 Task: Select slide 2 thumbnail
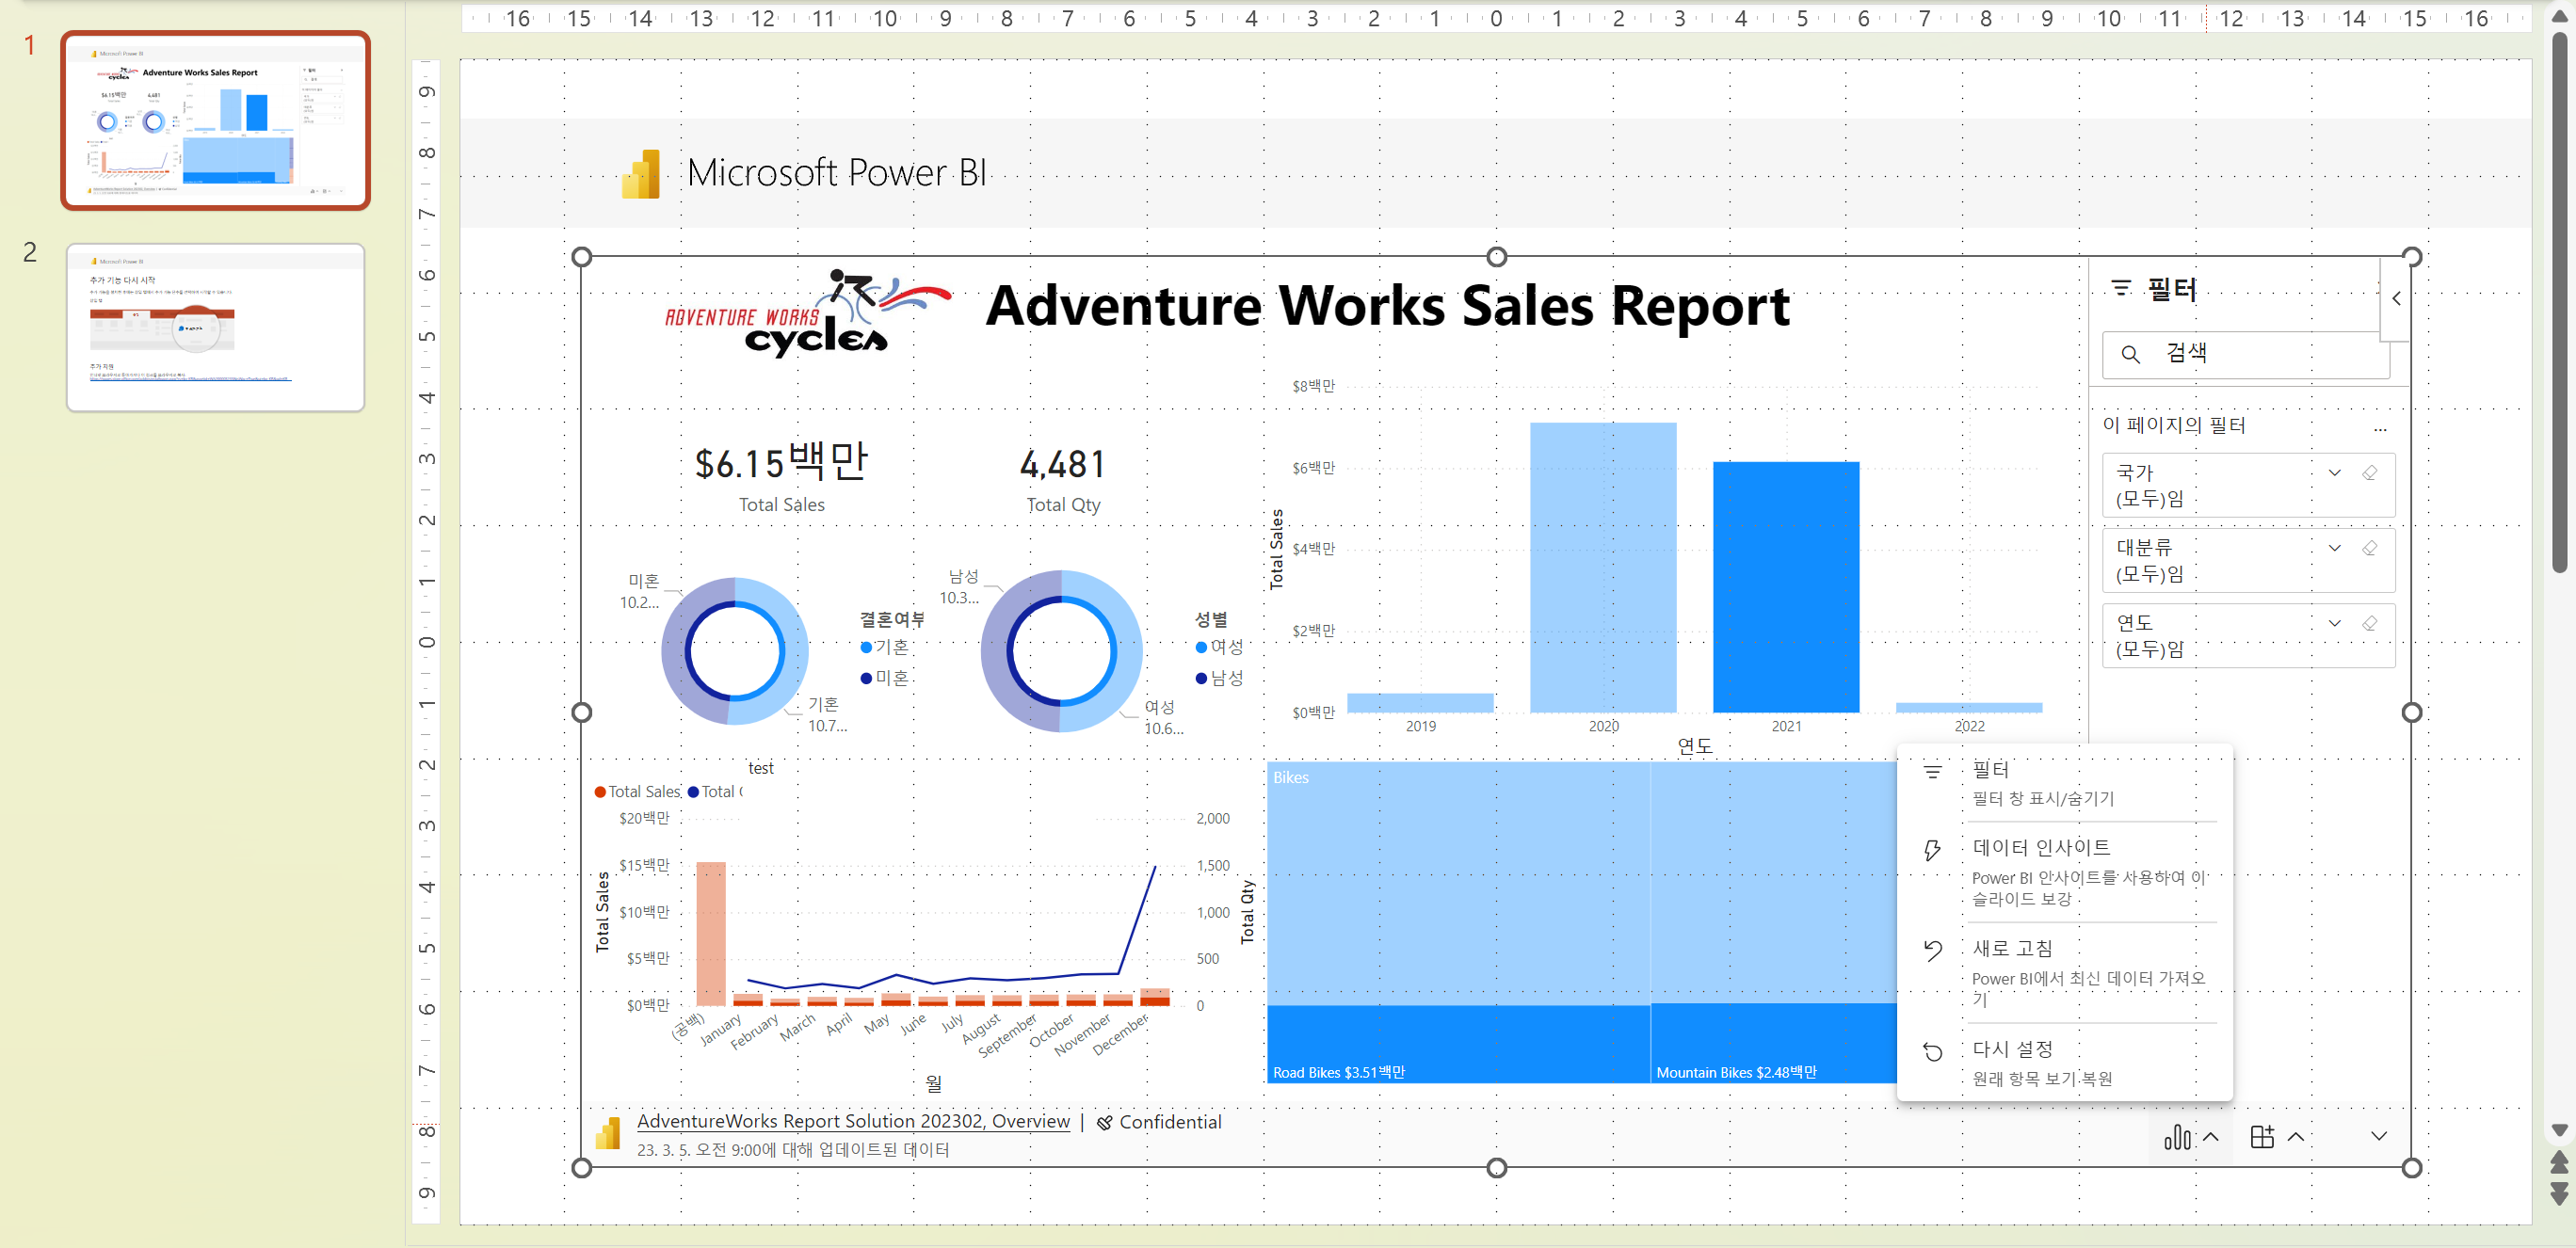pyautogui.click(x=215, y=327)
